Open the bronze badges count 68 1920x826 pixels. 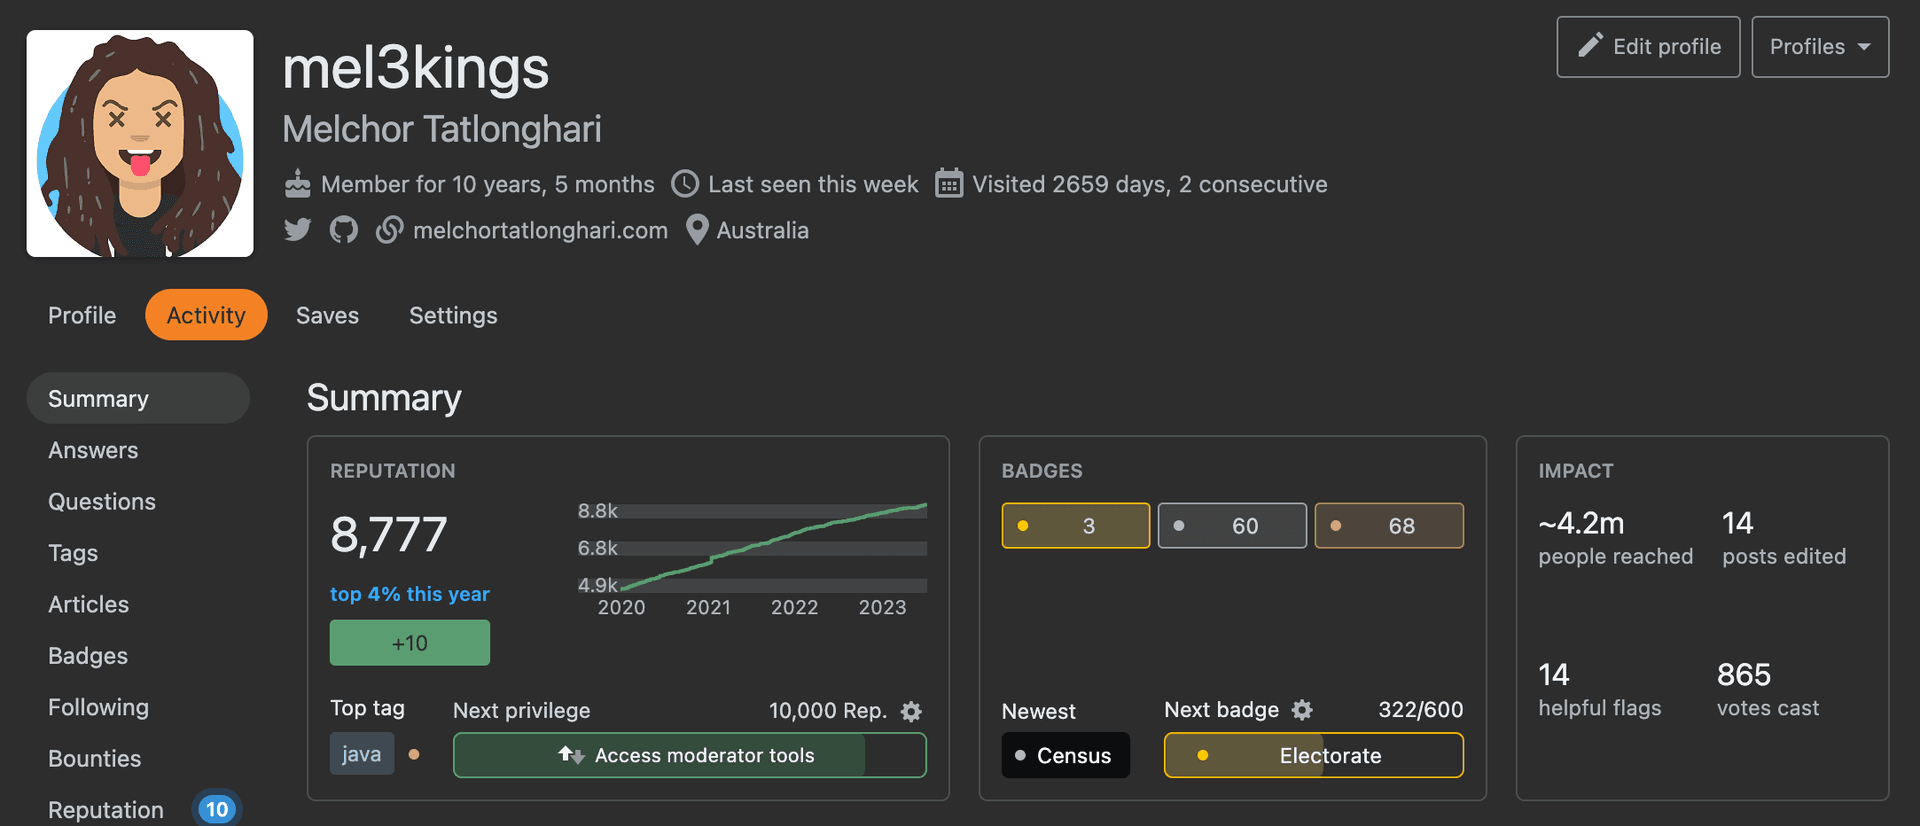[1389, 526]
